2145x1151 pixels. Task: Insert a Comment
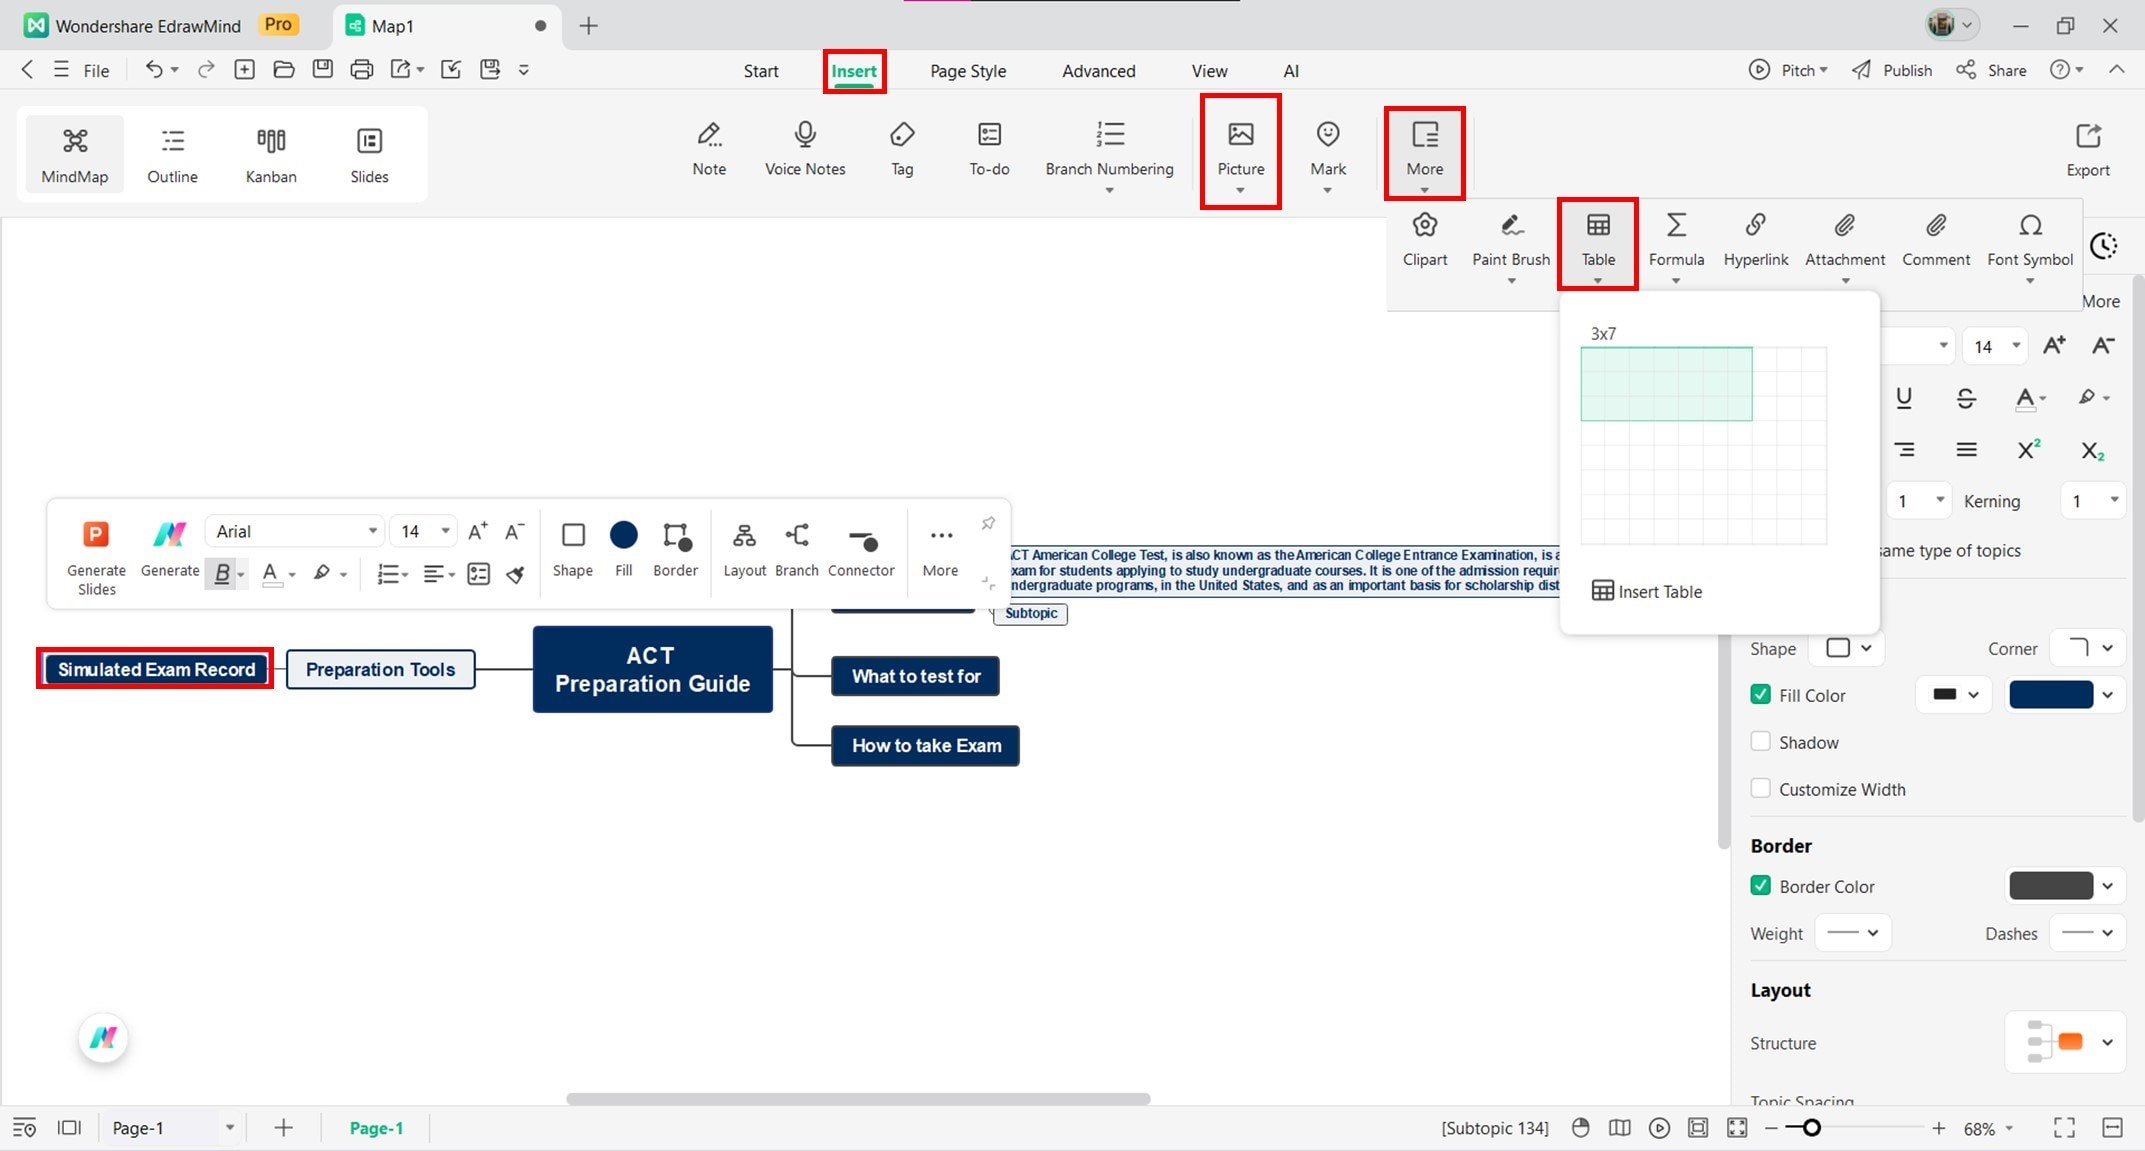(1936, 240)
